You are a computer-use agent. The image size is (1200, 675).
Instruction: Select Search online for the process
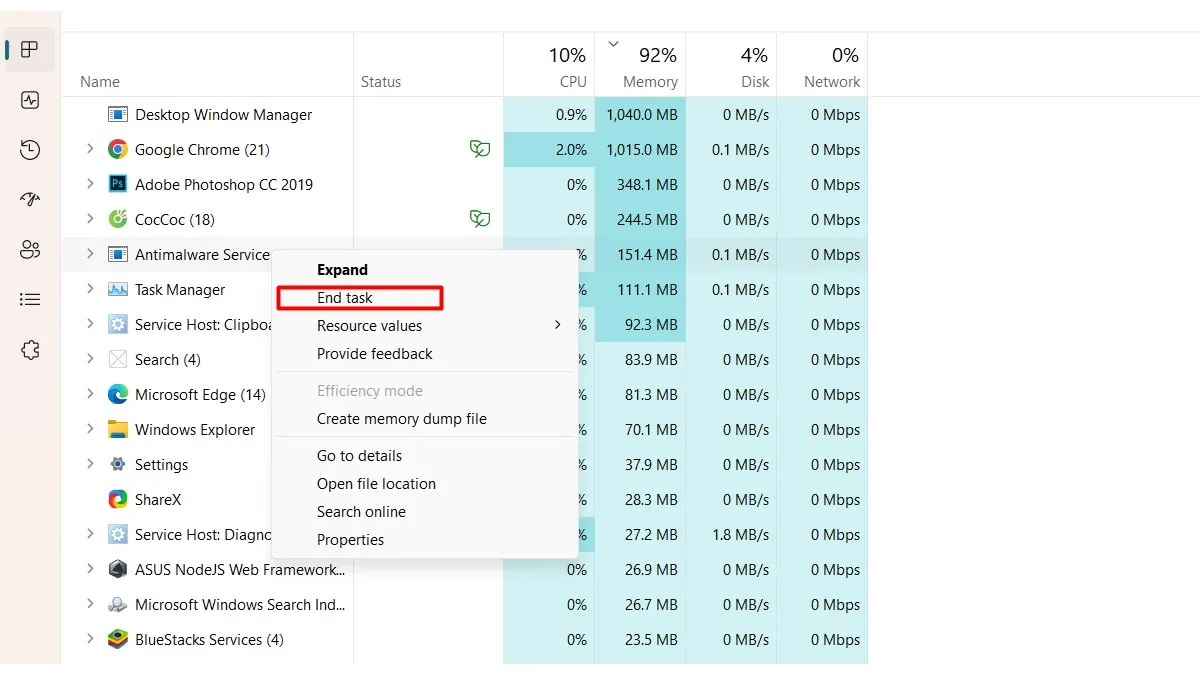point(360,511)
